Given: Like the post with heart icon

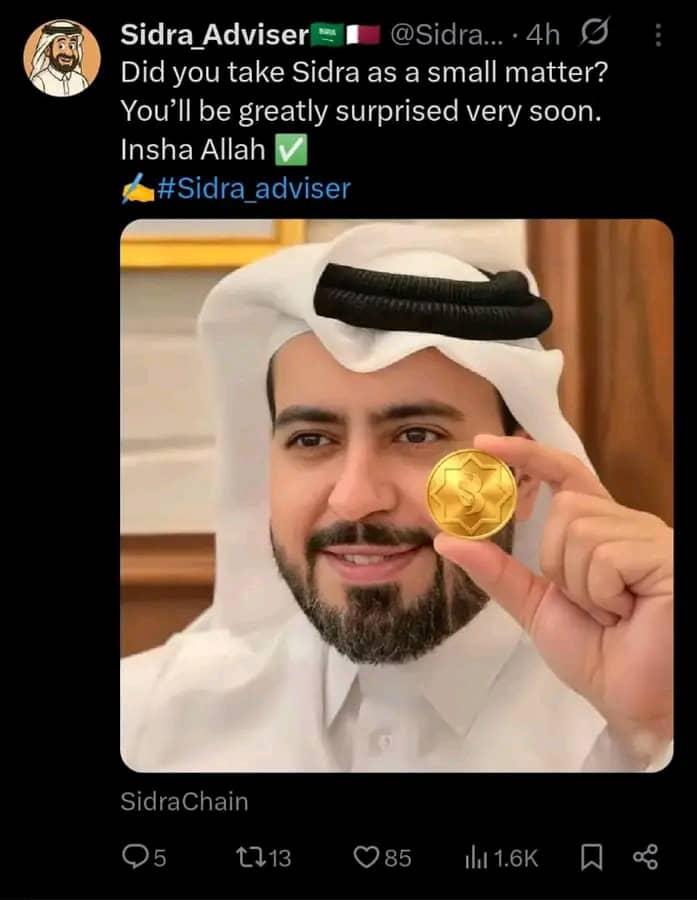Looking at the screenshot, I should click(x=366, y=858).
